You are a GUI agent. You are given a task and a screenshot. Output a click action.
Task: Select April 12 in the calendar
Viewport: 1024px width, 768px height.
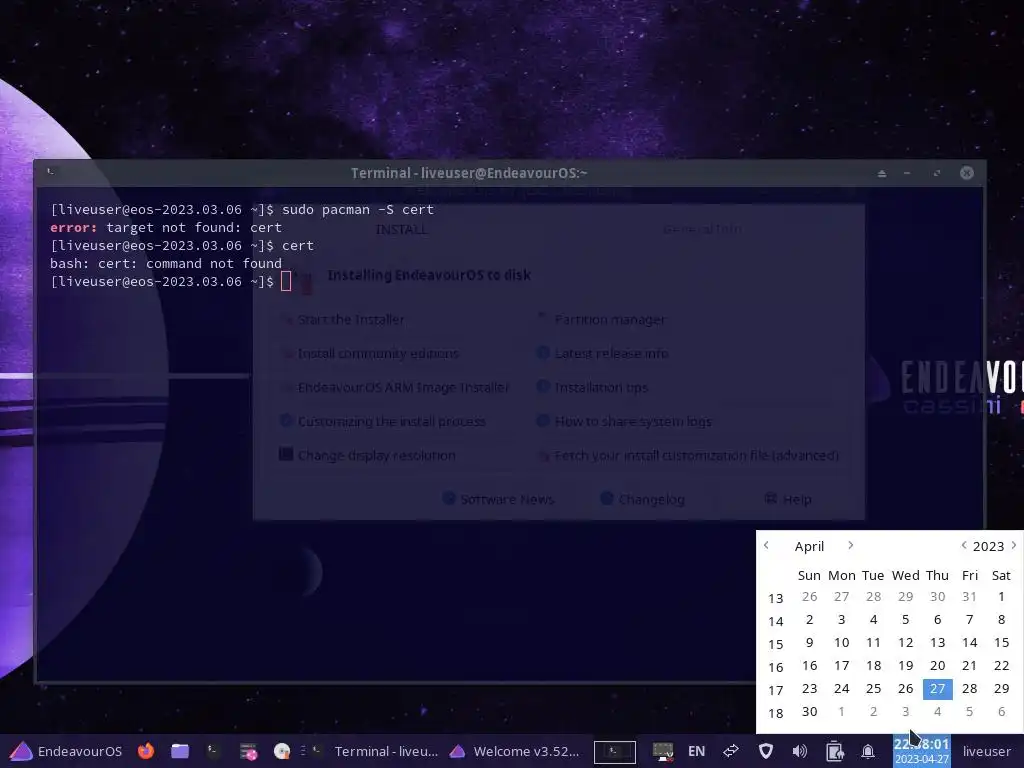pos(906,642)
